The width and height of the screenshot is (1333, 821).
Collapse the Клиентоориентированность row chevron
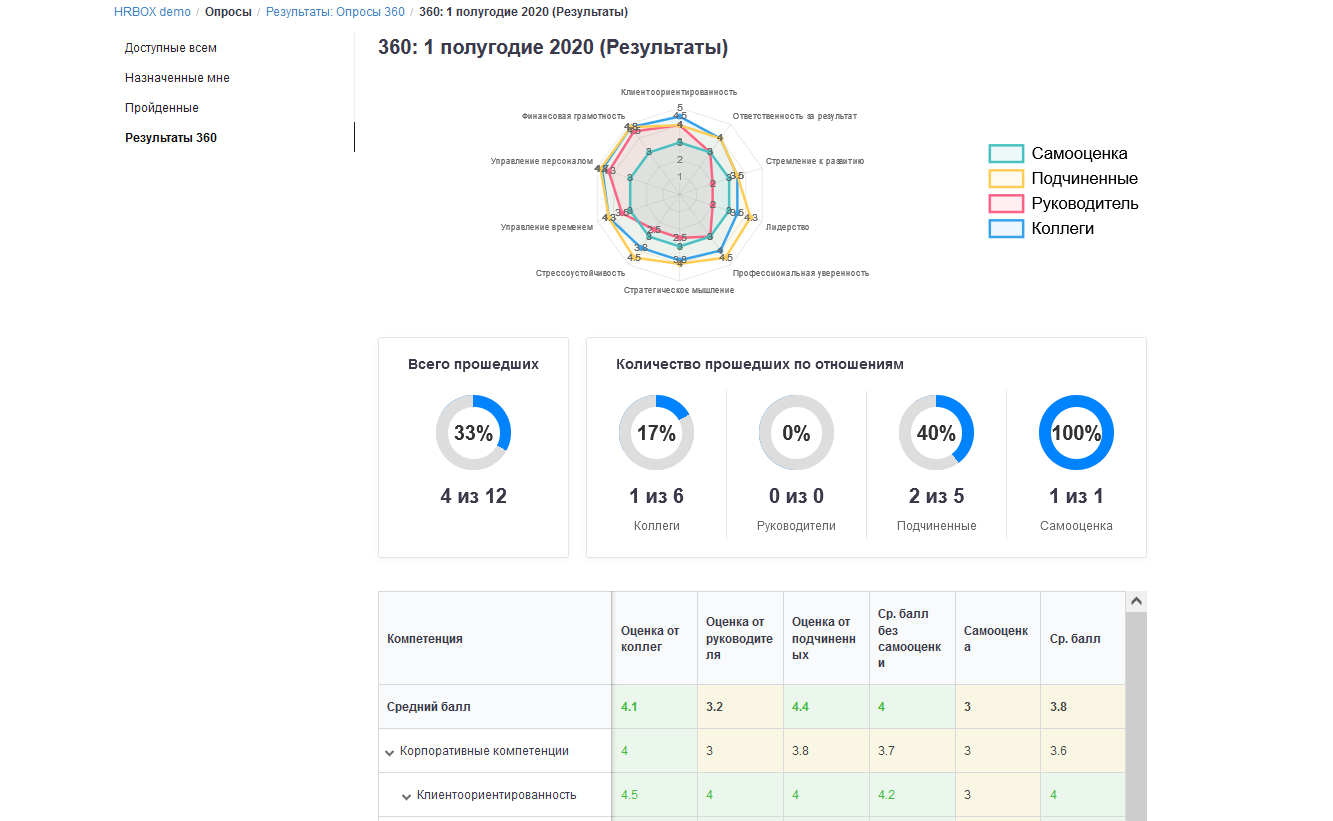point(407,796)
